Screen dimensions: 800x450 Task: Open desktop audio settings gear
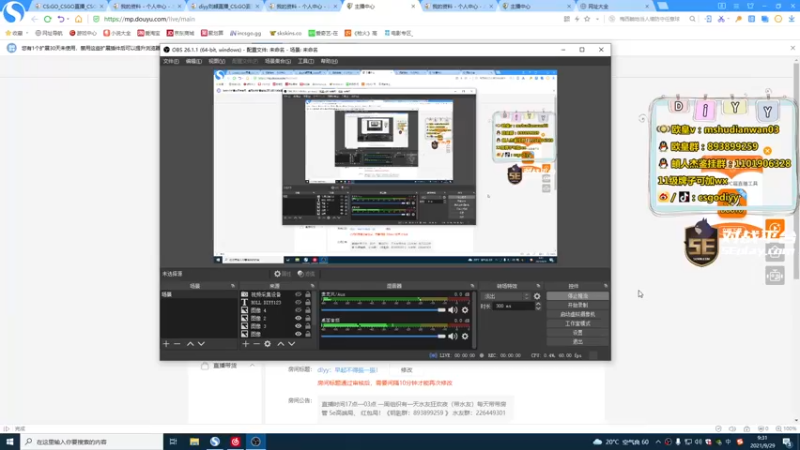[x=465, y=336]
